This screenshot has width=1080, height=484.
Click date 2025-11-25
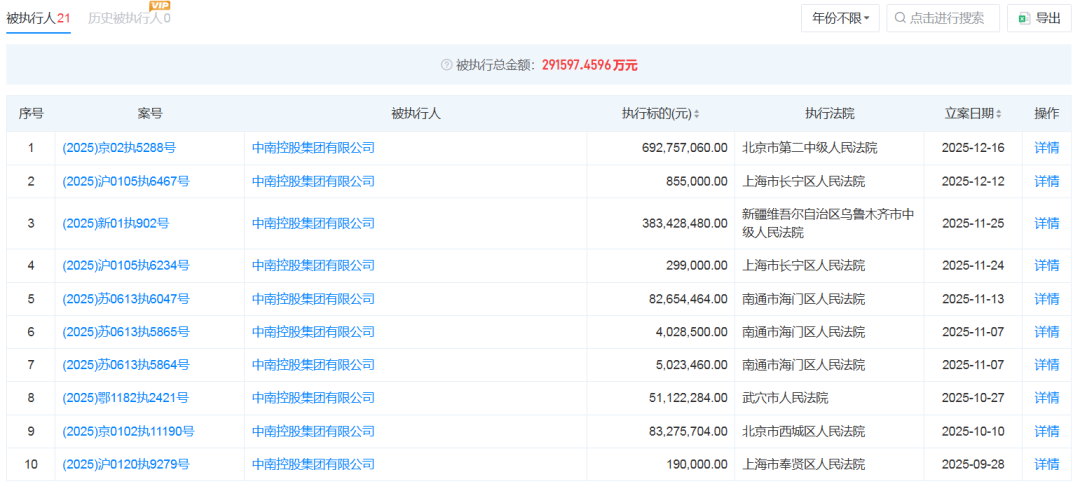point(974,223)
